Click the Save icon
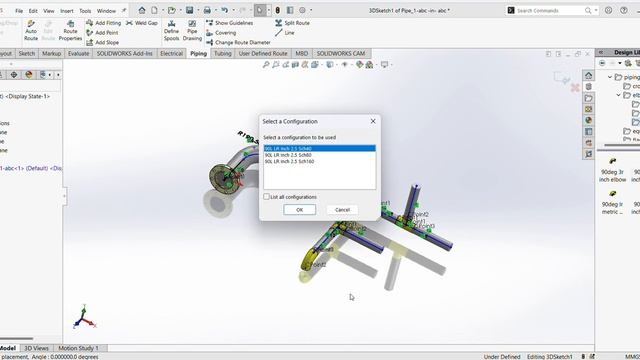640x360 pixels. click(x=189, y=10)
